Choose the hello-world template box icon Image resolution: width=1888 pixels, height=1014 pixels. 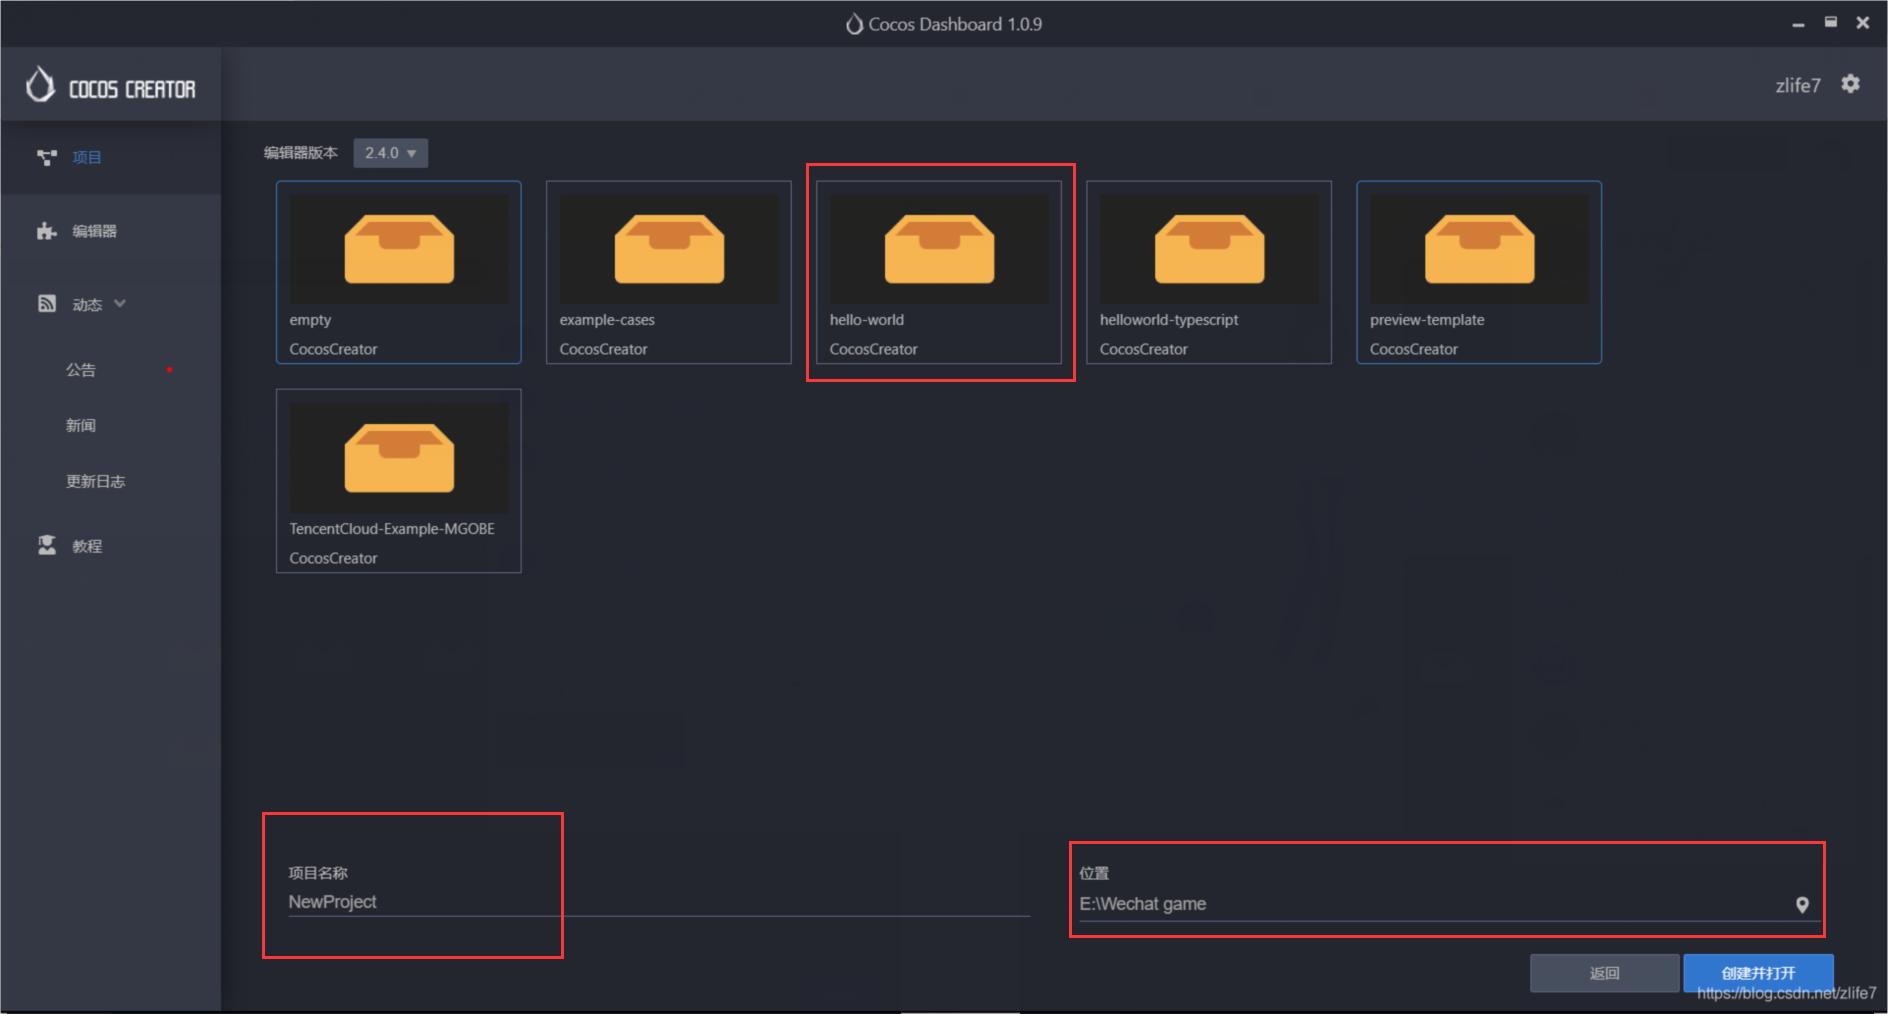pyautogui.click(x=939, y=249)
